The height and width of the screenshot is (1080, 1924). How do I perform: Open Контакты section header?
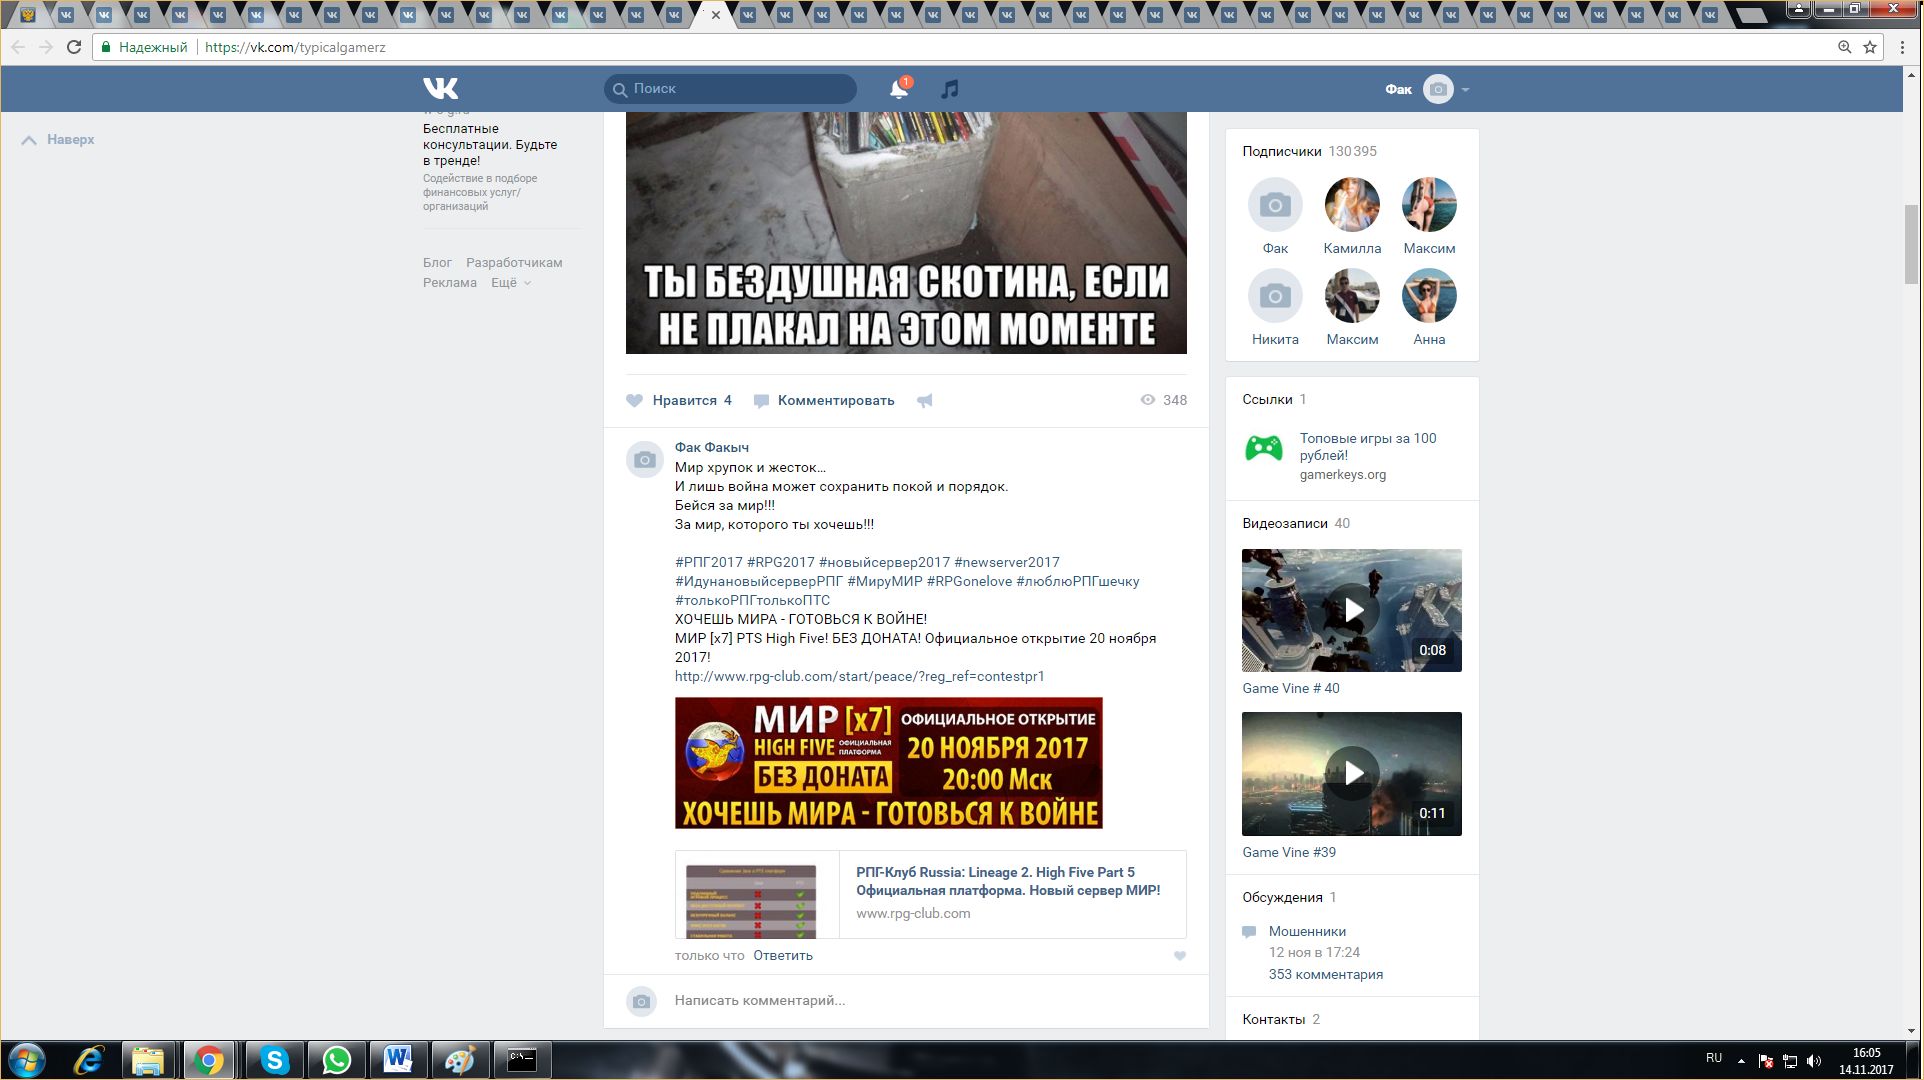tap(1273, 1020)
